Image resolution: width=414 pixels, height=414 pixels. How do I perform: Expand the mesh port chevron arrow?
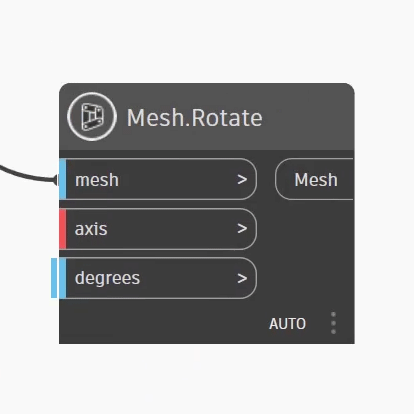point(242,180)
